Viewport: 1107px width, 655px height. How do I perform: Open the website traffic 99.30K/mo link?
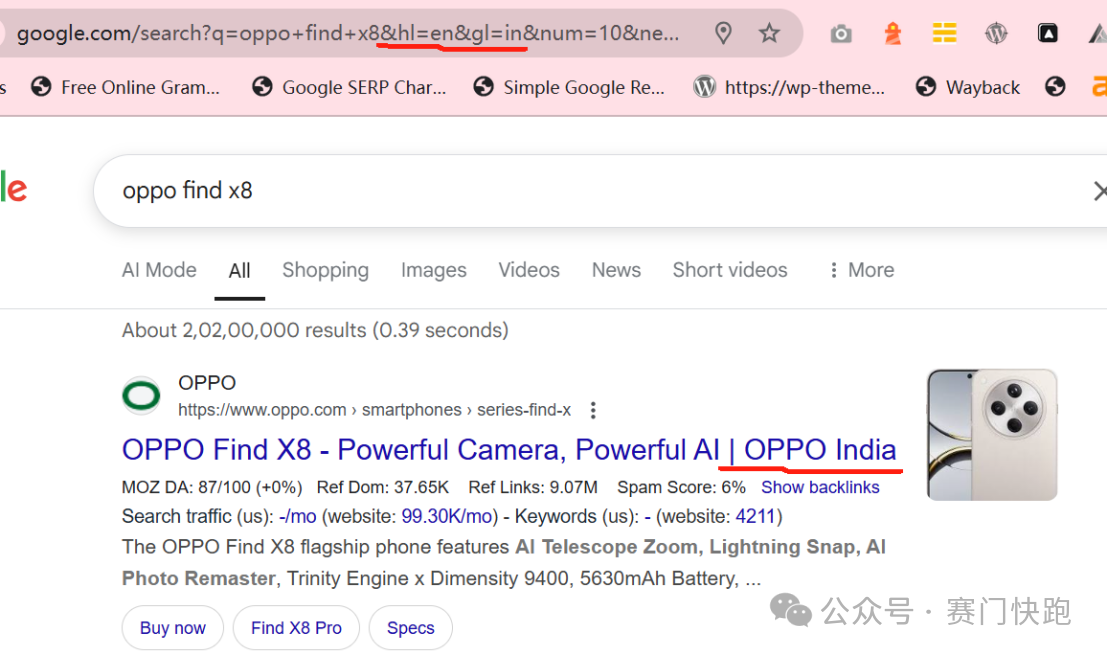446,517
